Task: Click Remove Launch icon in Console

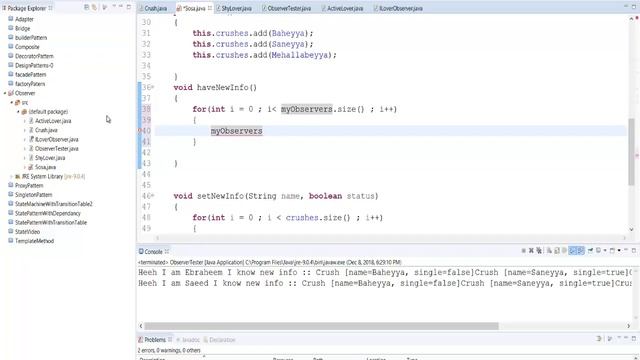Action: [531, 251]
